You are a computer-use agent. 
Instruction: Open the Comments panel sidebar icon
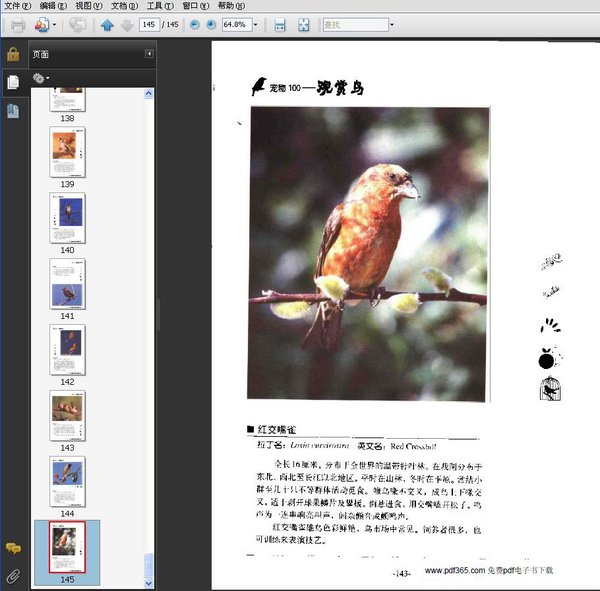(x=13, y=549)
